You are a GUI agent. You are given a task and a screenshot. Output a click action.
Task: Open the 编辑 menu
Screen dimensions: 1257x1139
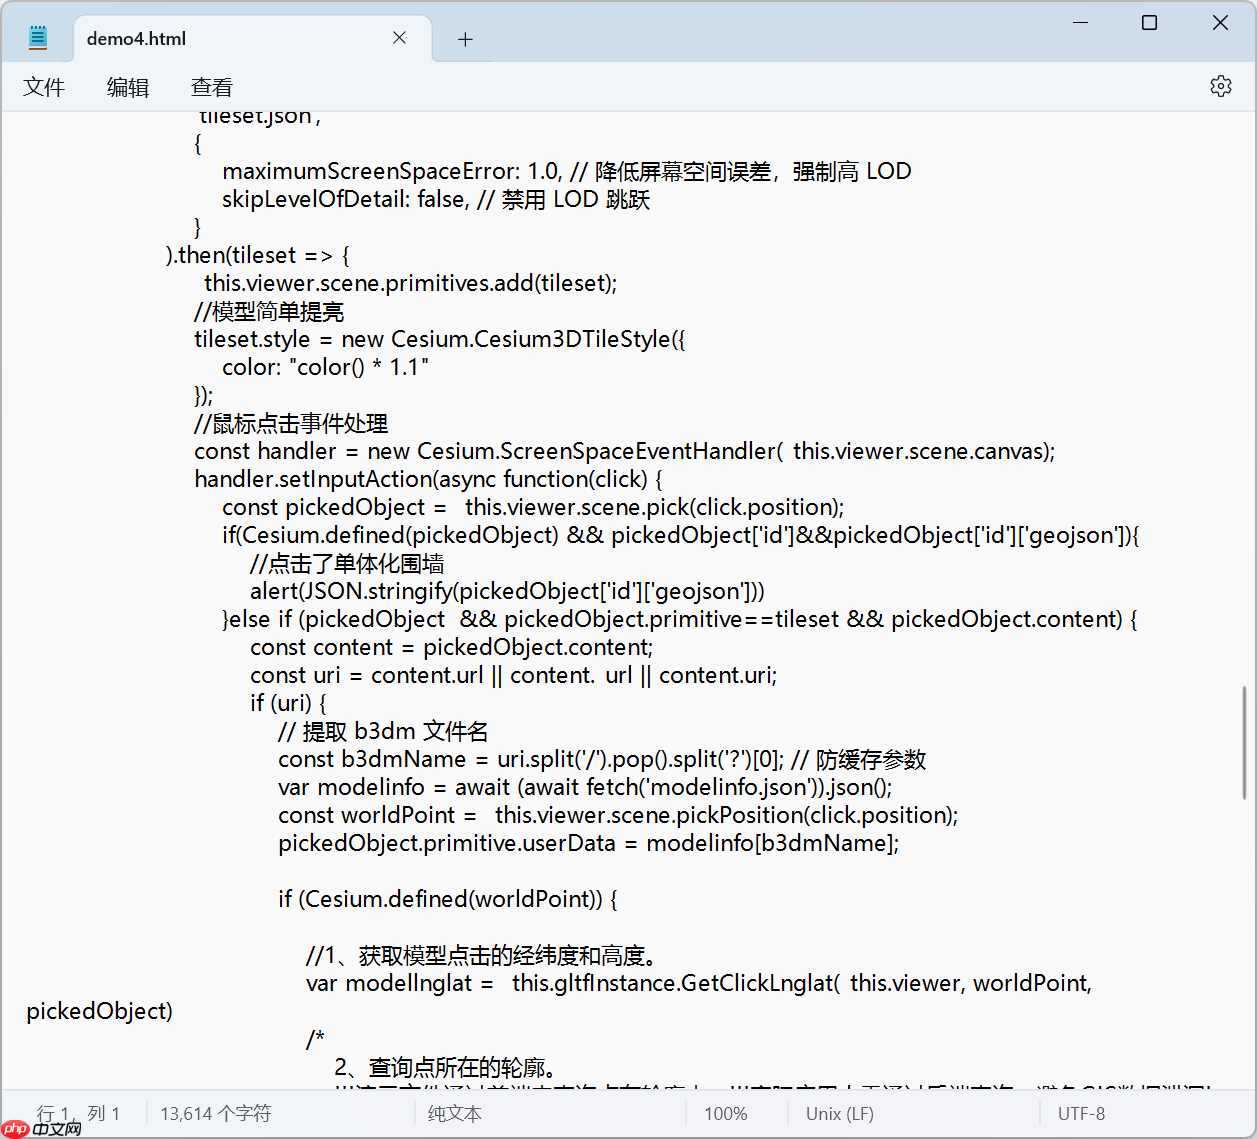[x=127, y=87]
